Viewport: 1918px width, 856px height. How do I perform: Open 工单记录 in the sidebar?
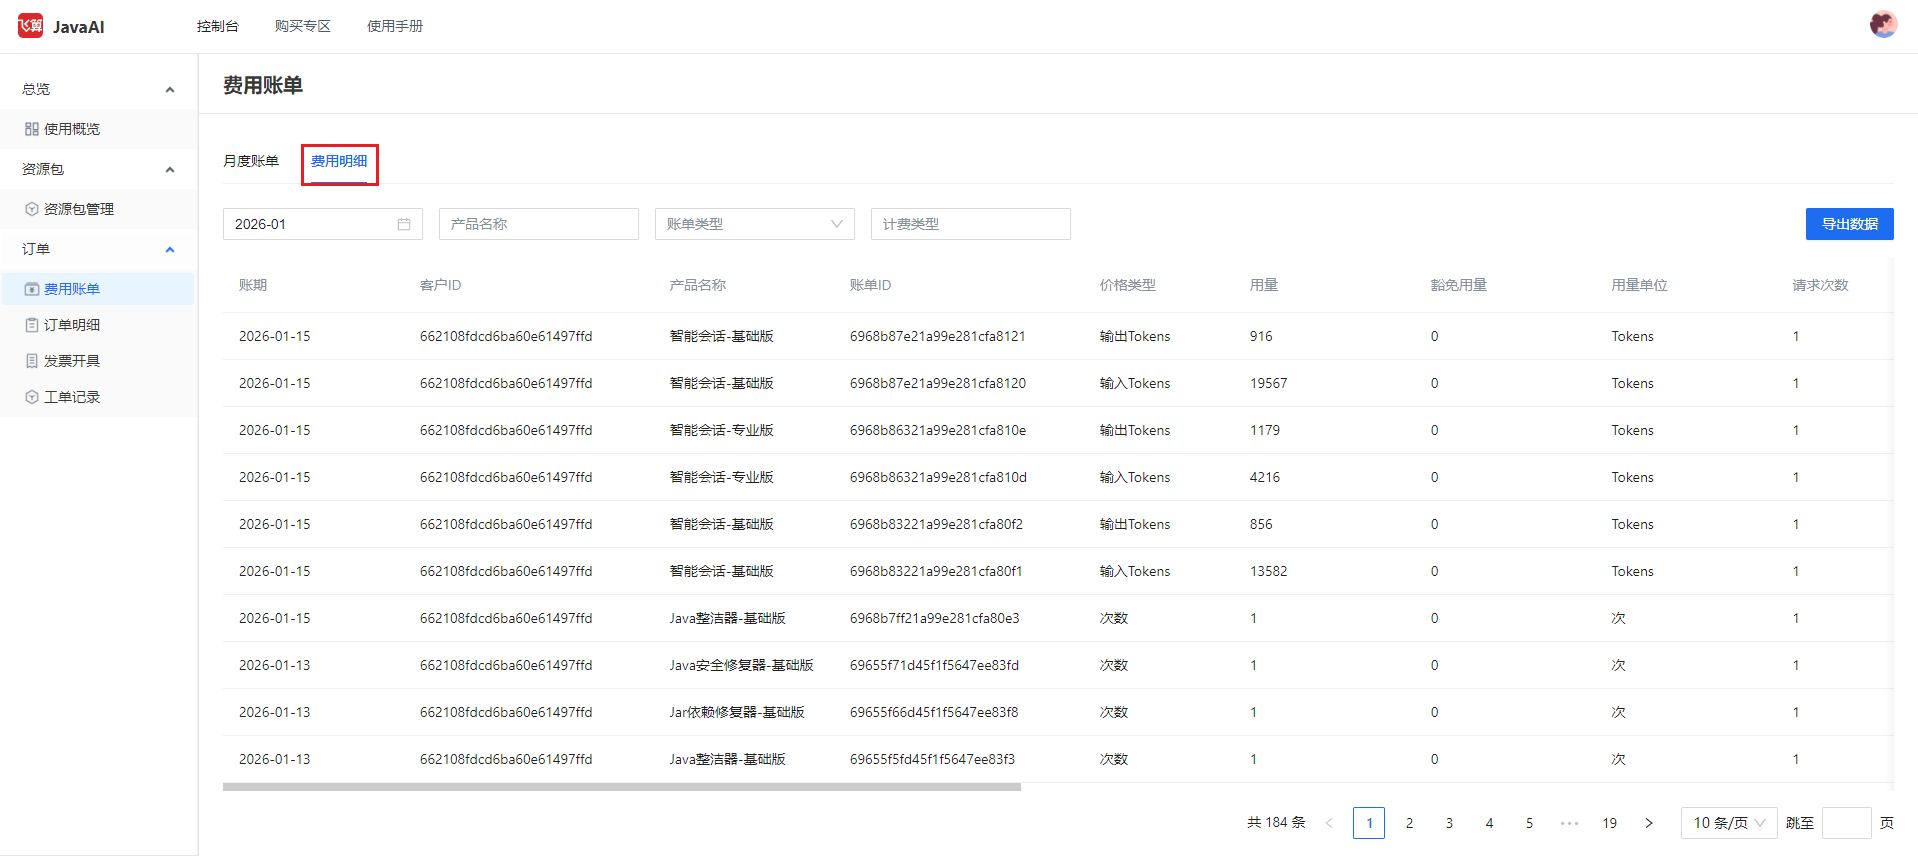click(71, 397)
